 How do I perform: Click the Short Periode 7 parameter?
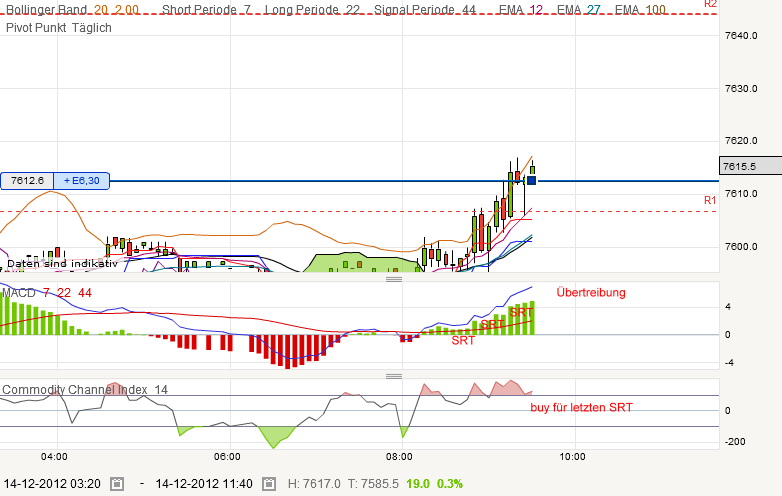206,9
